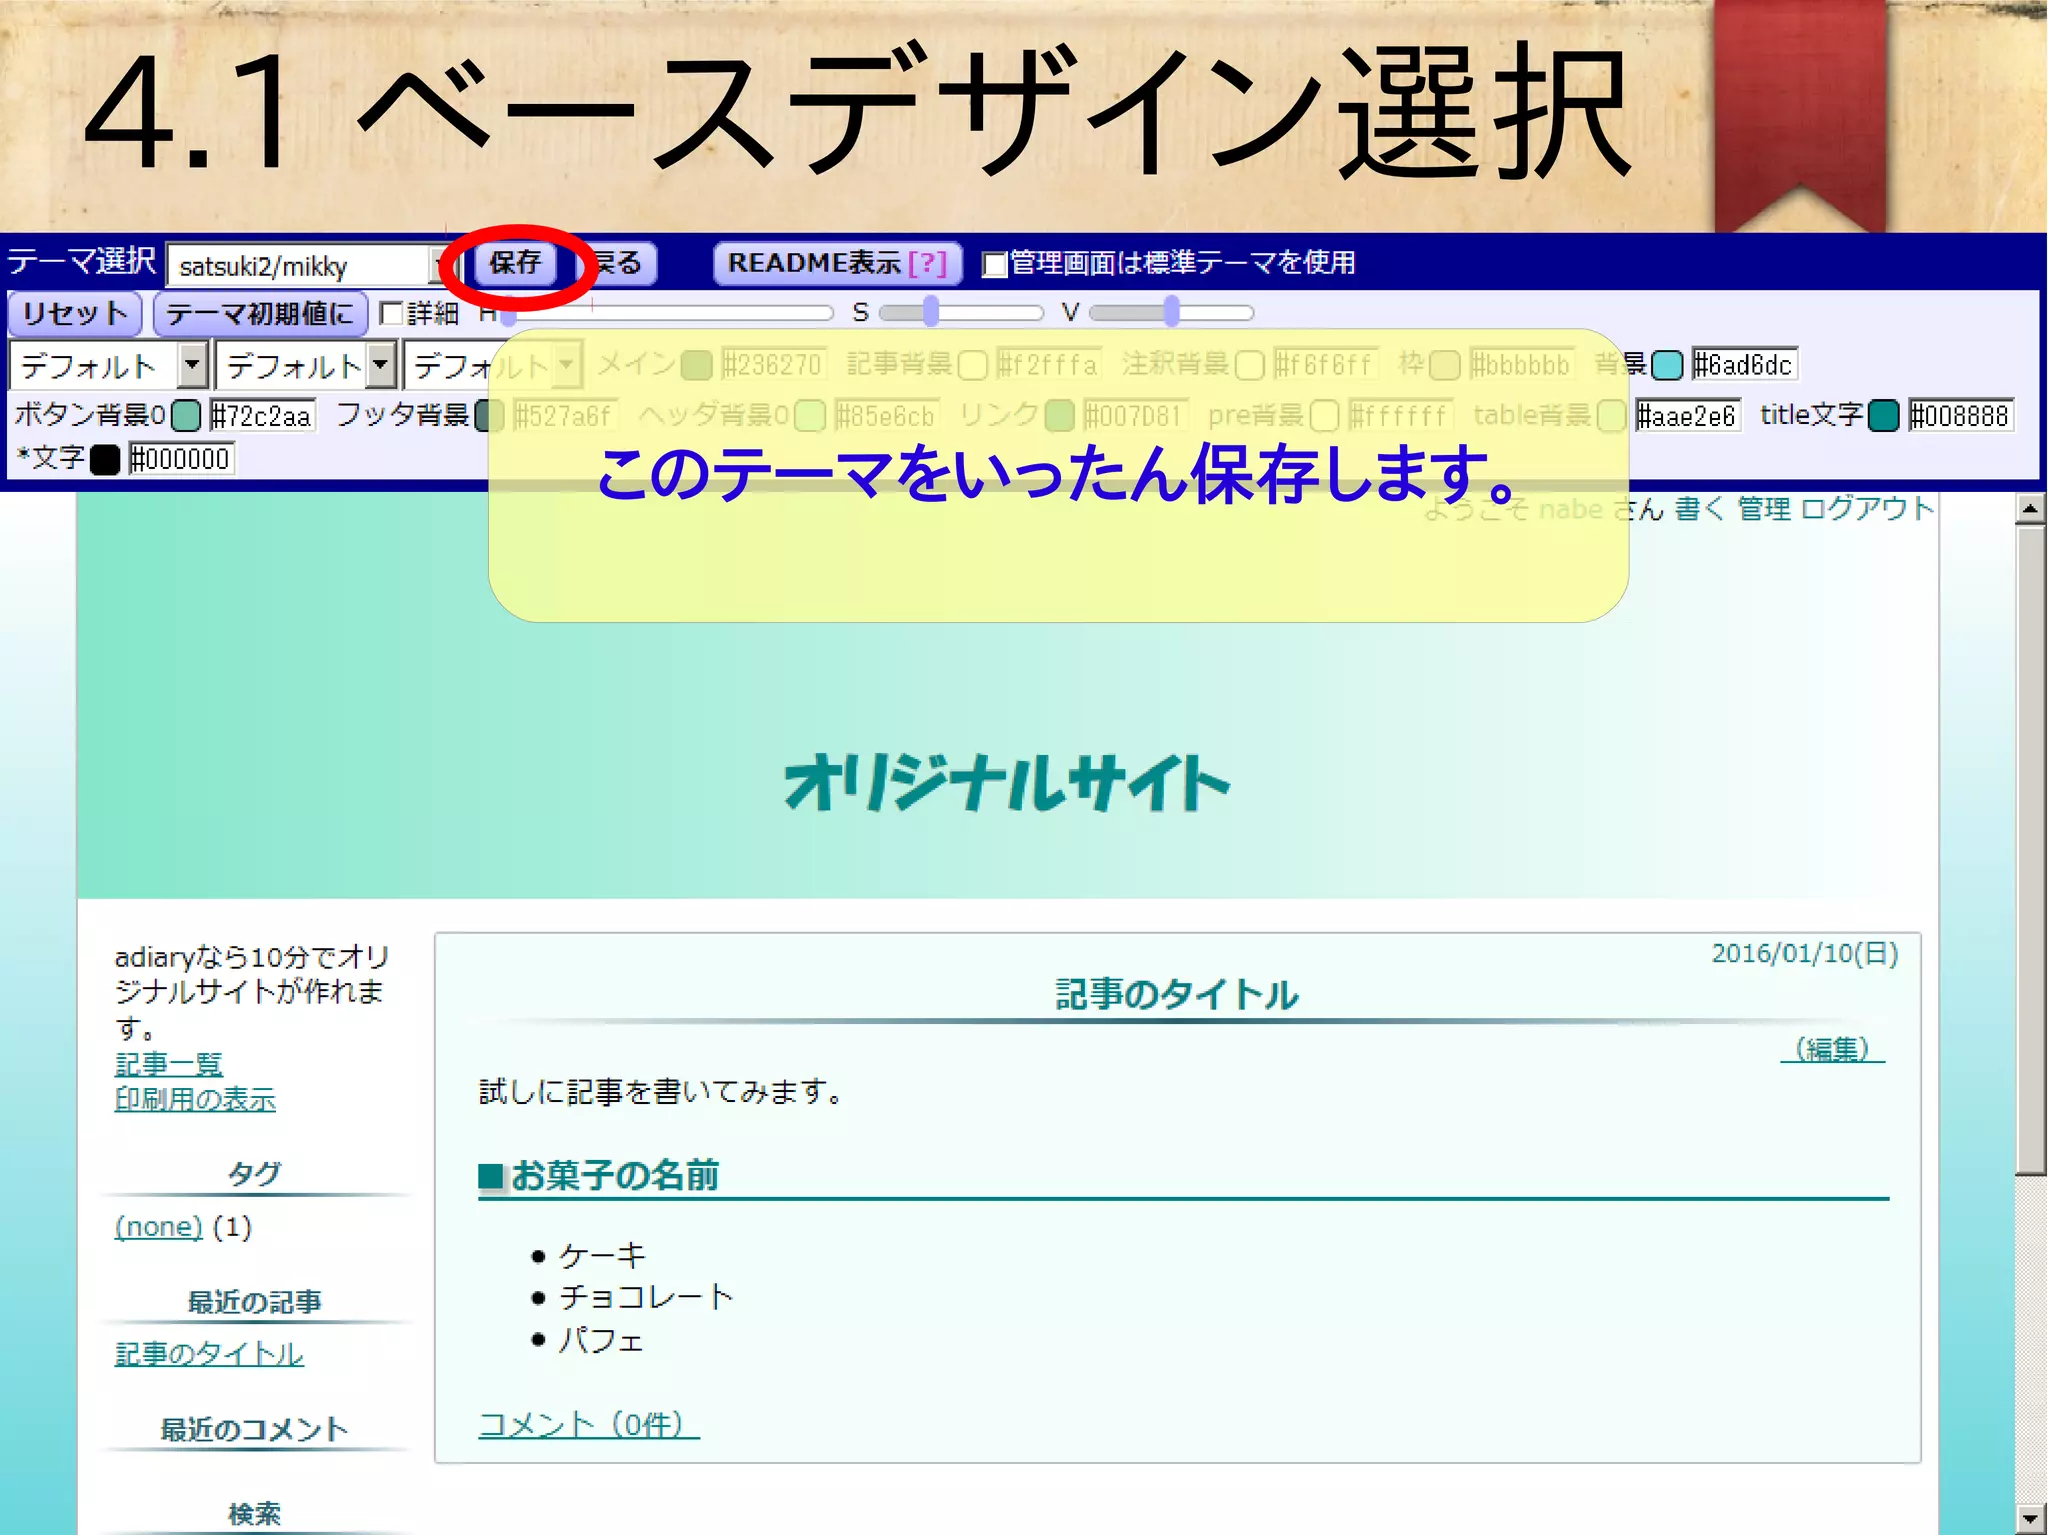Click the 2016/01/10(日) date text

[x=1805, y=953]
